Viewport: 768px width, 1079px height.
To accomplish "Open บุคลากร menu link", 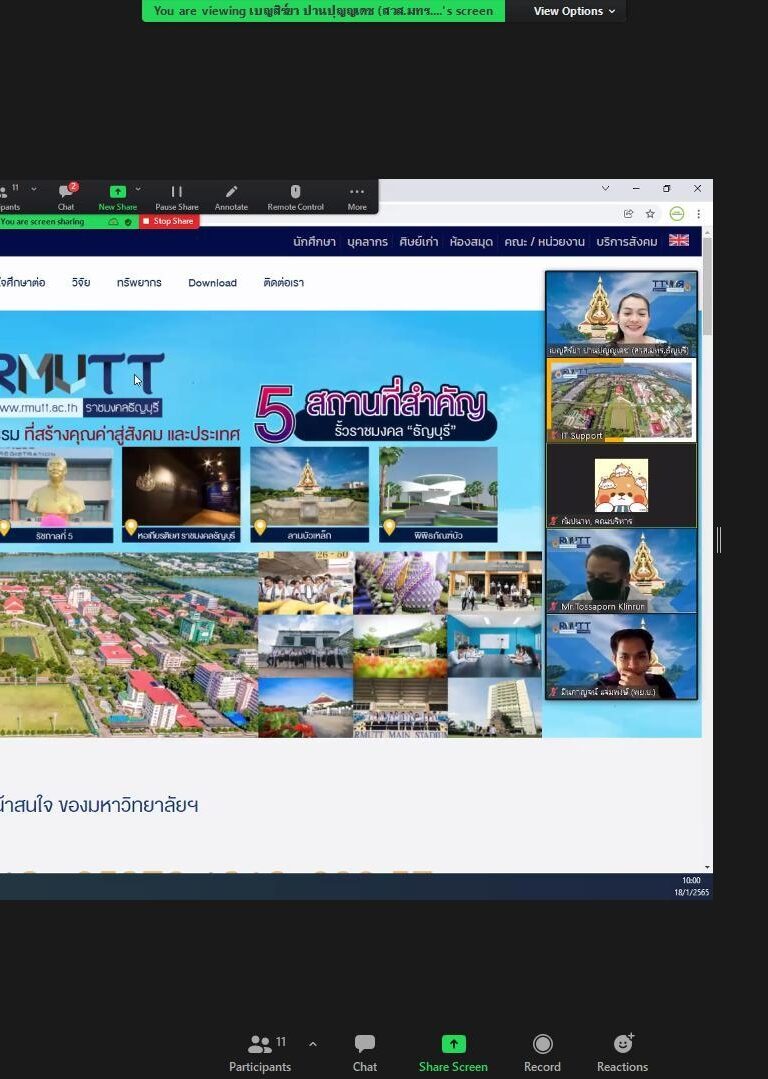I will (367, 242).
